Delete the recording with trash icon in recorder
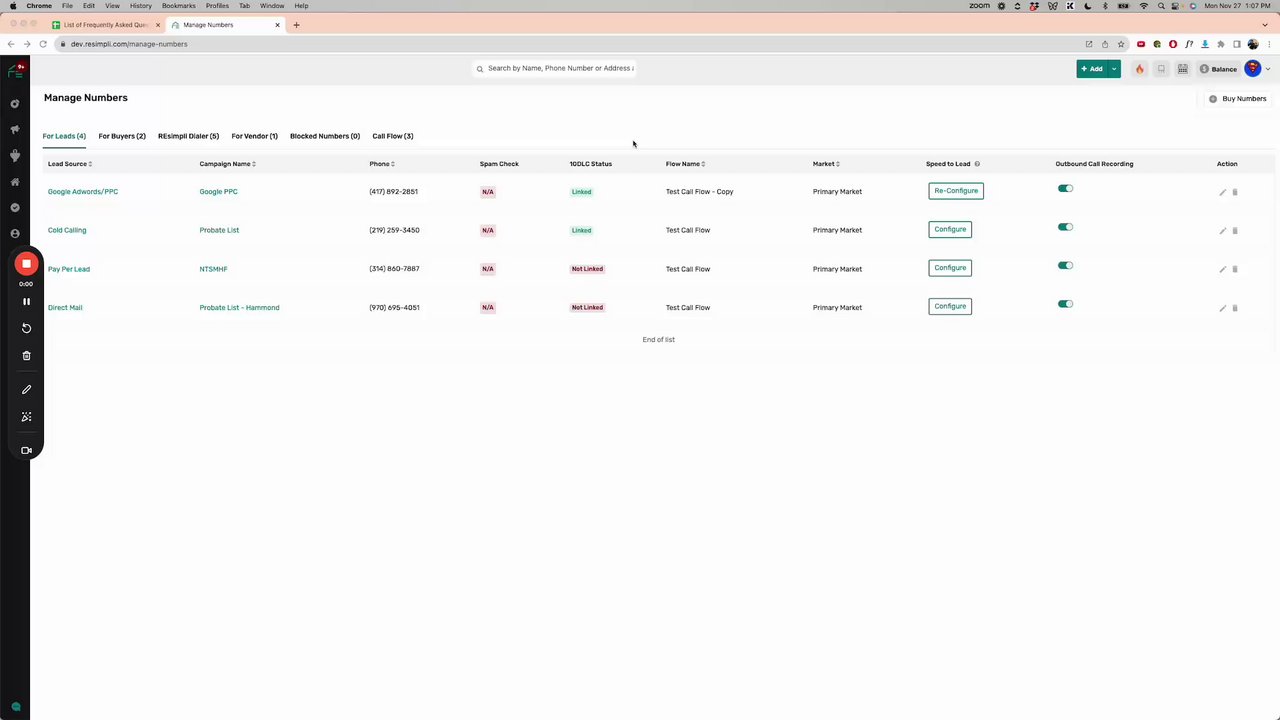 [x=26, y=355]
